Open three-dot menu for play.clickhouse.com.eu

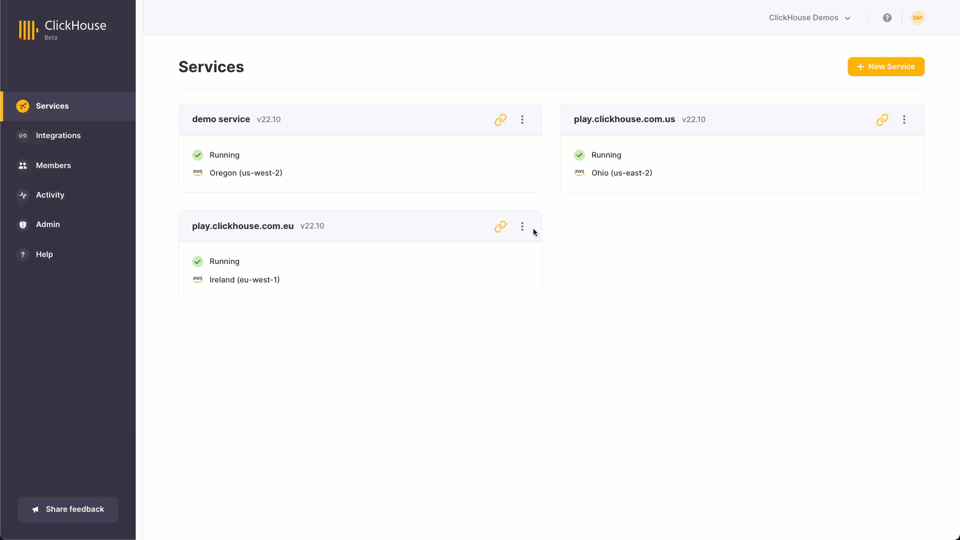click(522, 227)
